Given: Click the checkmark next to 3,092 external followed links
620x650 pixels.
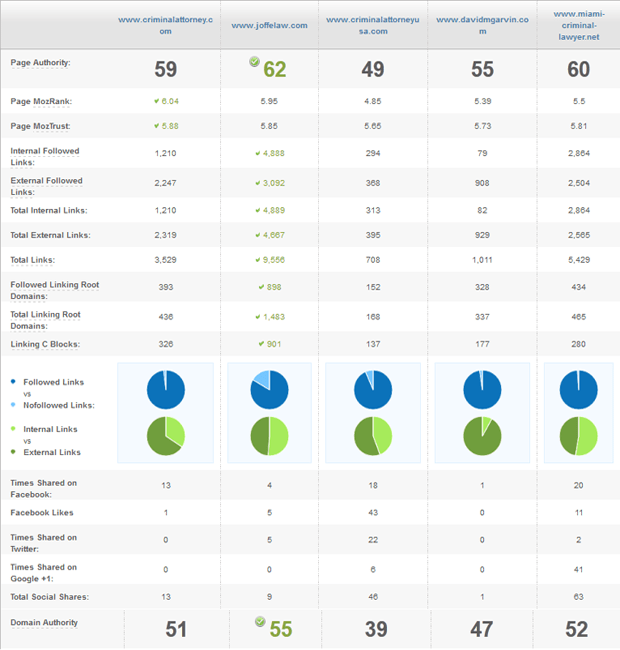Looking at the screenshot, I should pos(258,183).
